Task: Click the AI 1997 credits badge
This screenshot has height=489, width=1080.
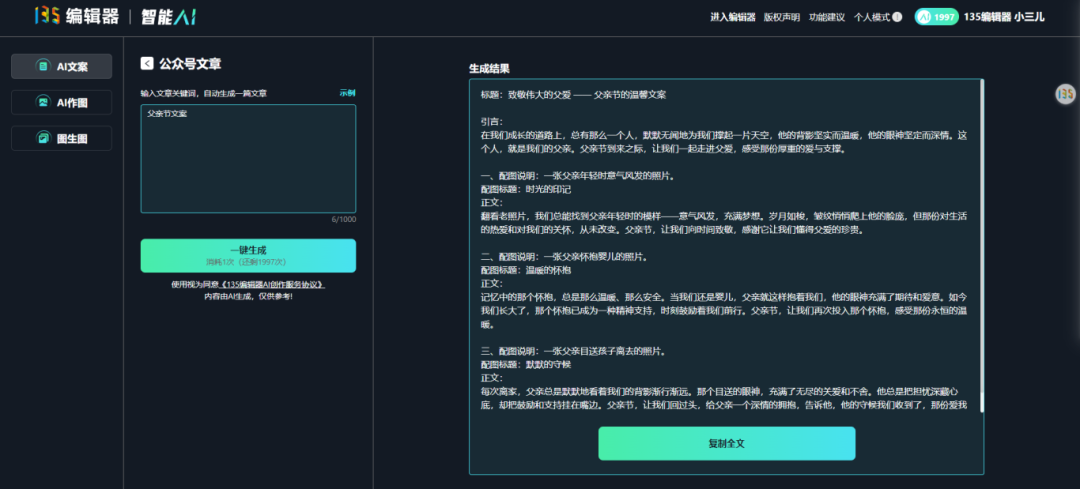Action: click(x=936, y=17)
